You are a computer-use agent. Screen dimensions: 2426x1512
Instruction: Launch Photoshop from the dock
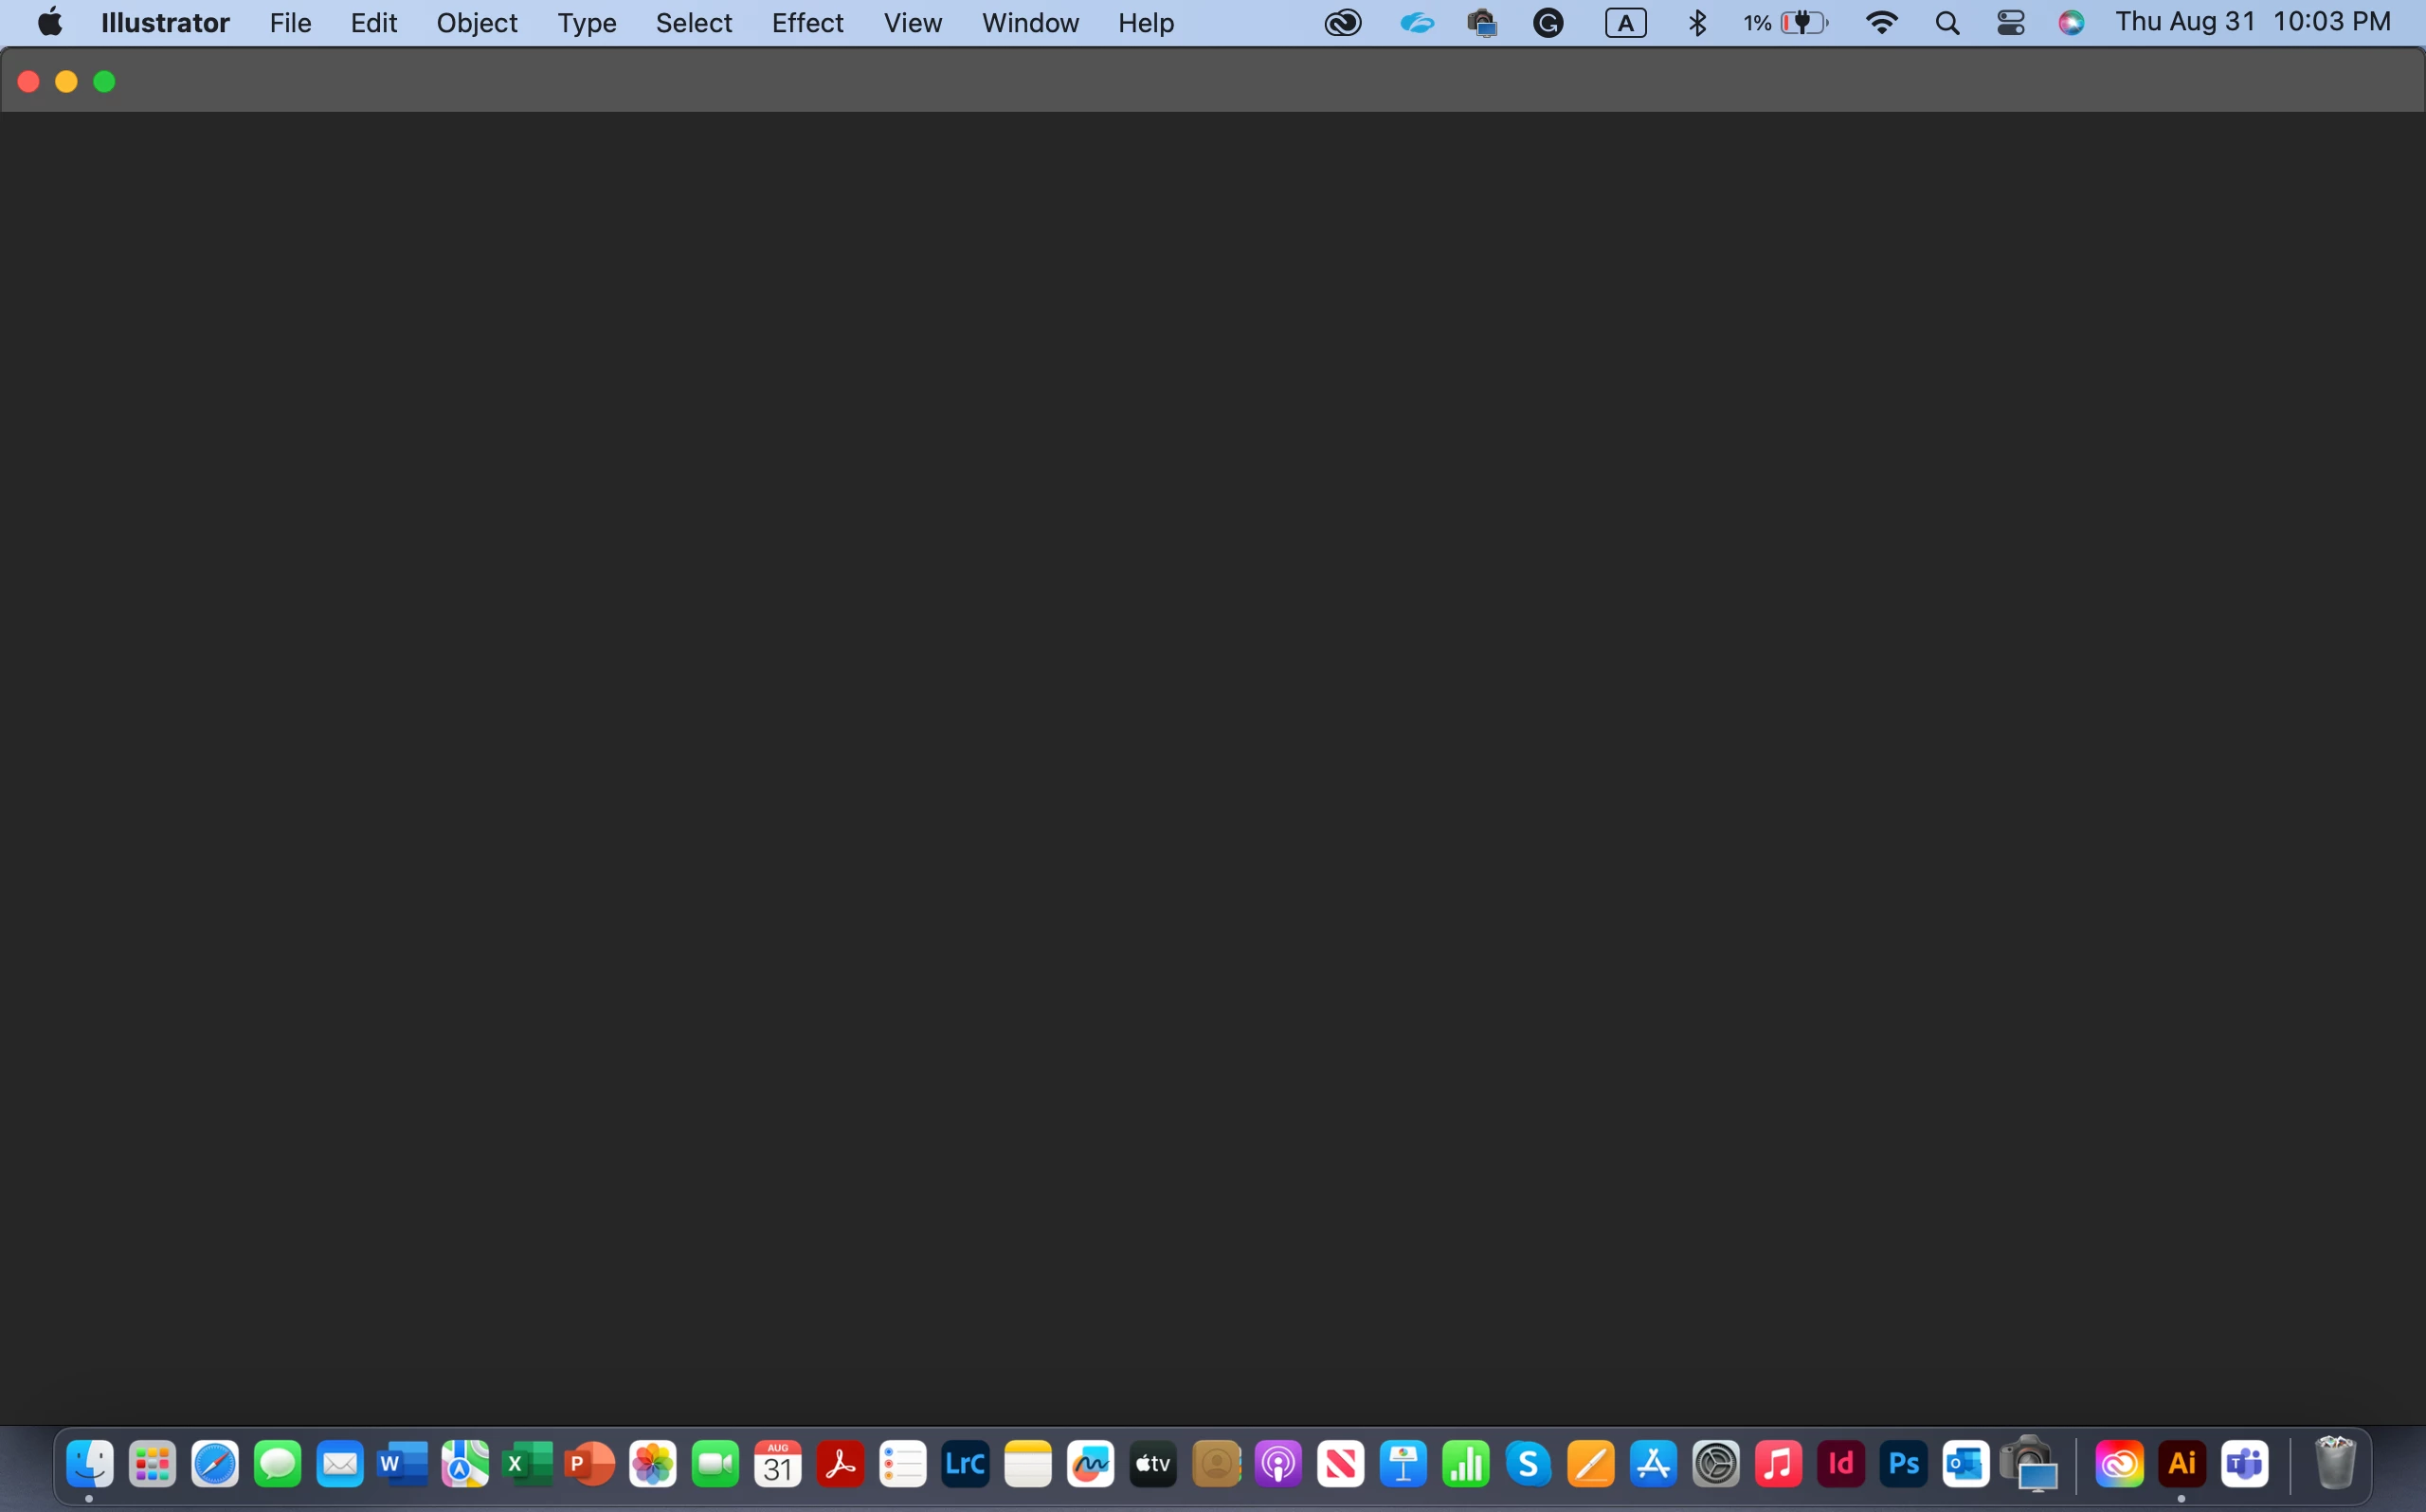click(x=1903, y=1464)
